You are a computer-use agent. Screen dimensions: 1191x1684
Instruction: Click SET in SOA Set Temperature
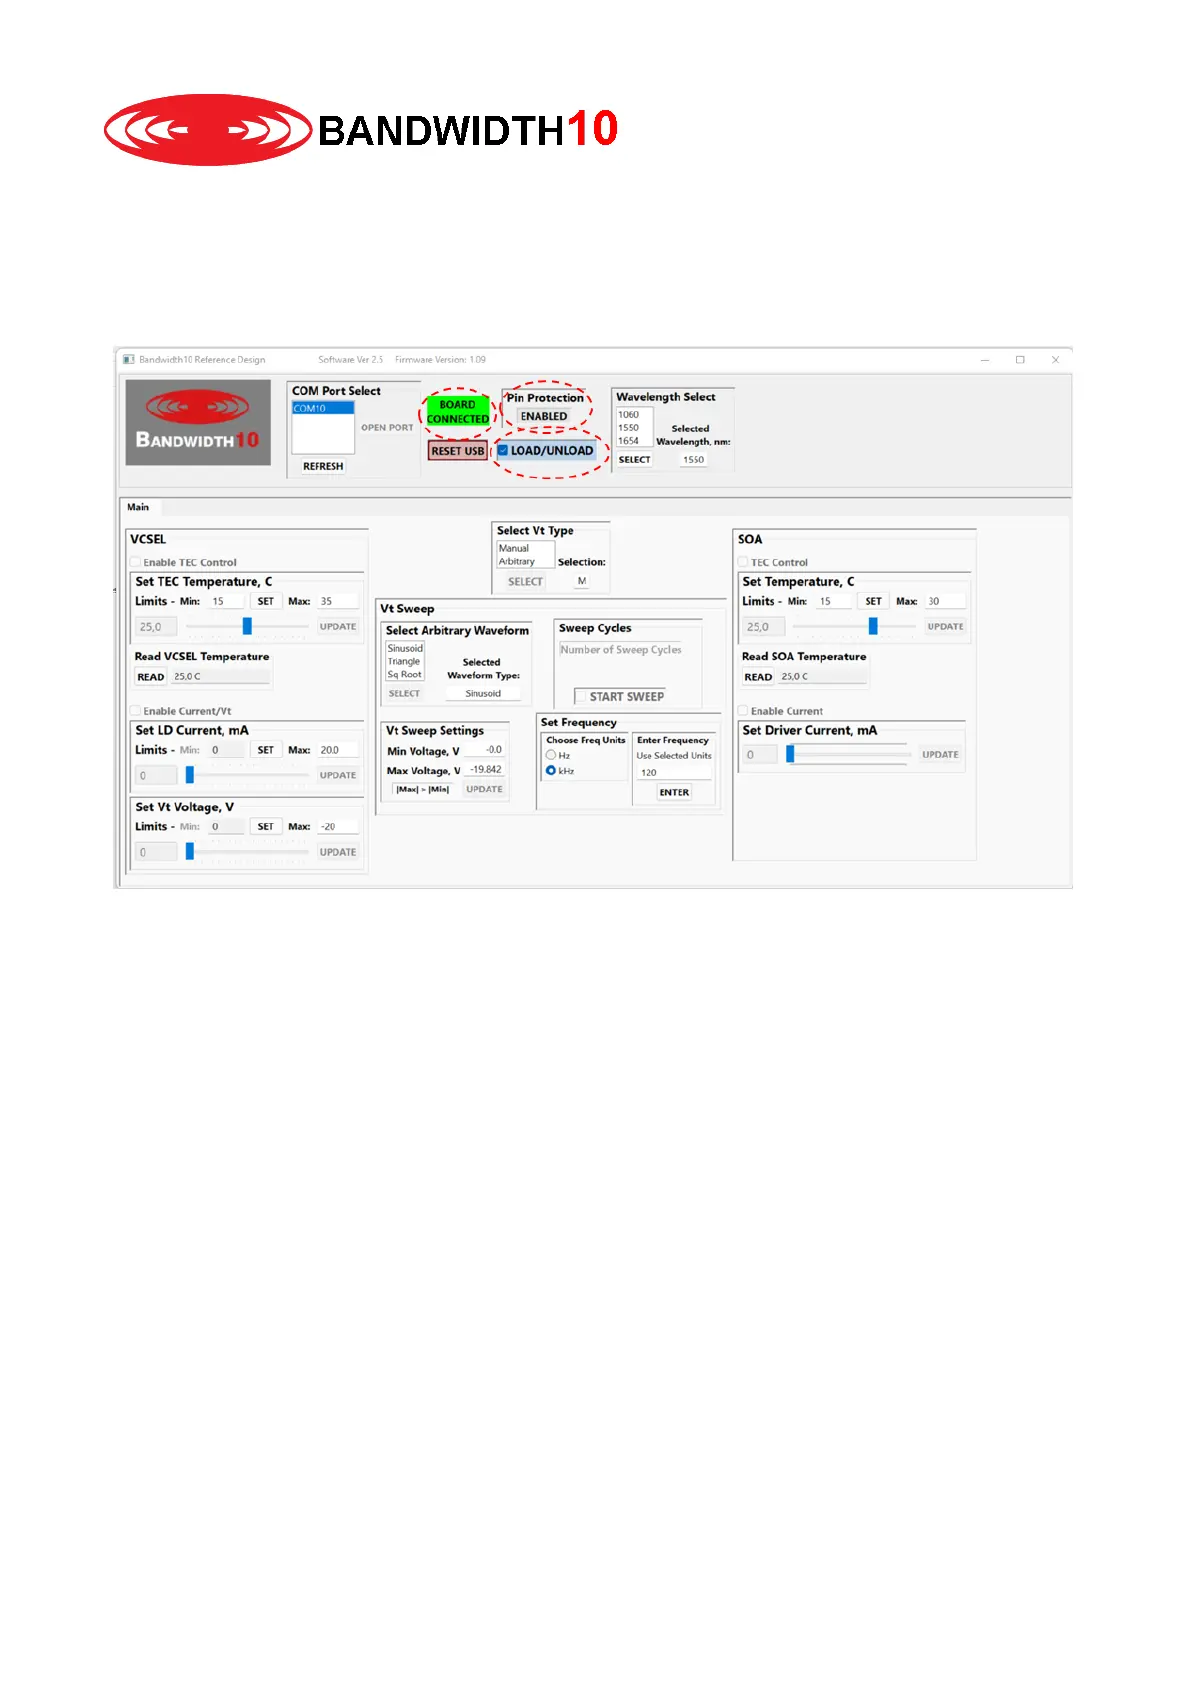(x=873, y=601)
